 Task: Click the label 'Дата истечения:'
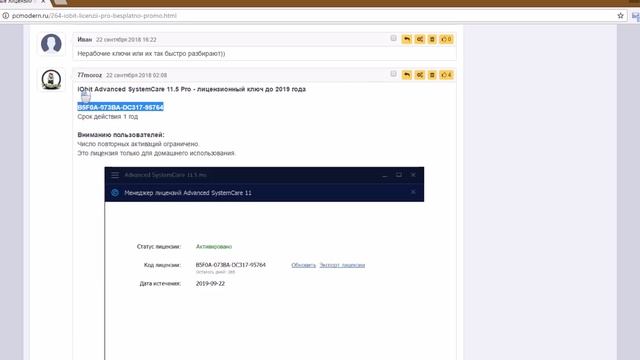pyautogui.click(x=160, y=284)
